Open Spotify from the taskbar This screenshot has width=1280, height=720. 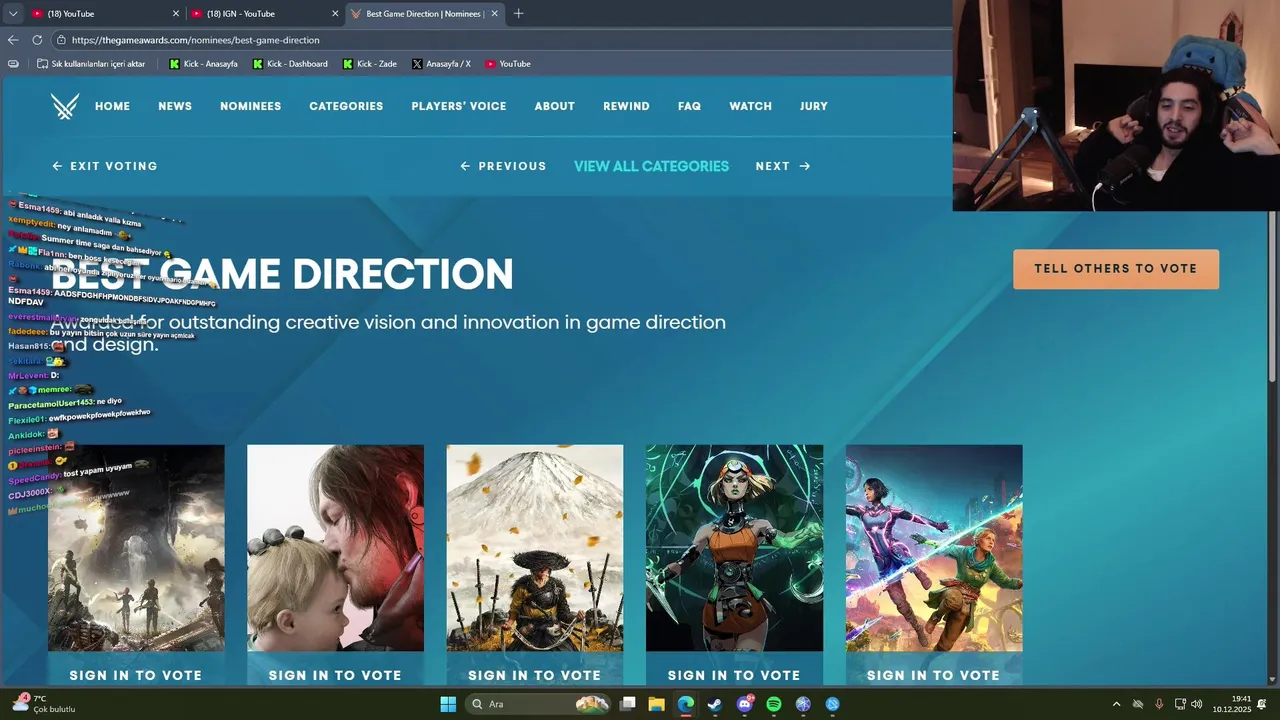coord(774,704)
